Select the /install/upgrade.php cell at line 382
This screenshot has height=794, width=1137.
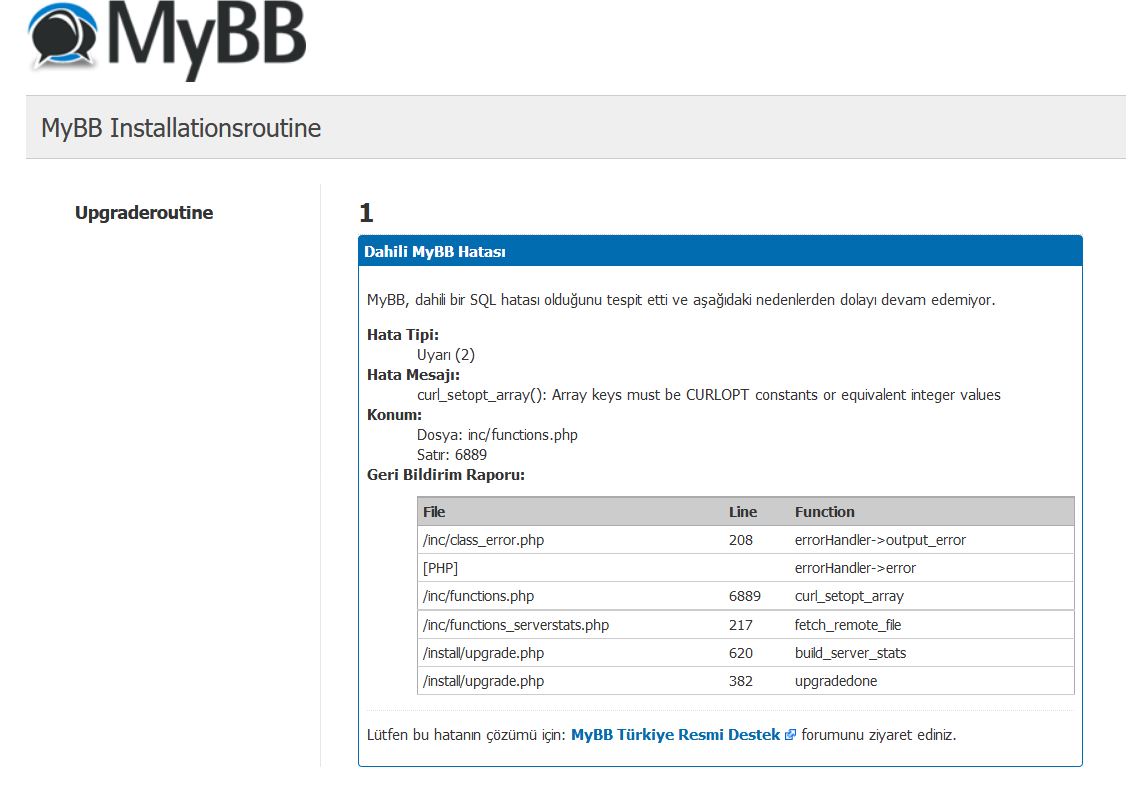pos(484,681)
